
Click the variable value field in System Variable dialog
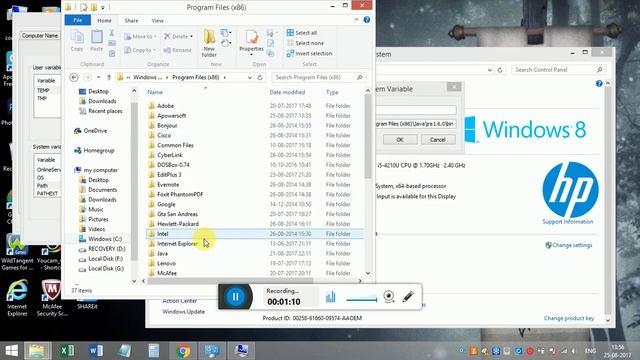point(416,124)
